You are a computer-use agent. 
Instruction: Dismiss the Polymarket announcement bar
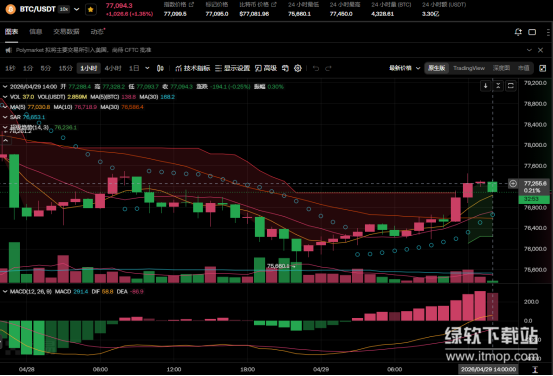(x=540, y=50)
